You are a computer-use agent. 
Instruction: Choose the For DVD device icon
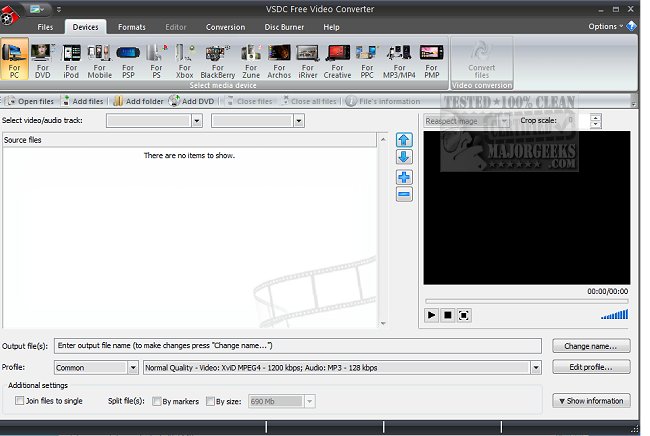pos(42,61)
